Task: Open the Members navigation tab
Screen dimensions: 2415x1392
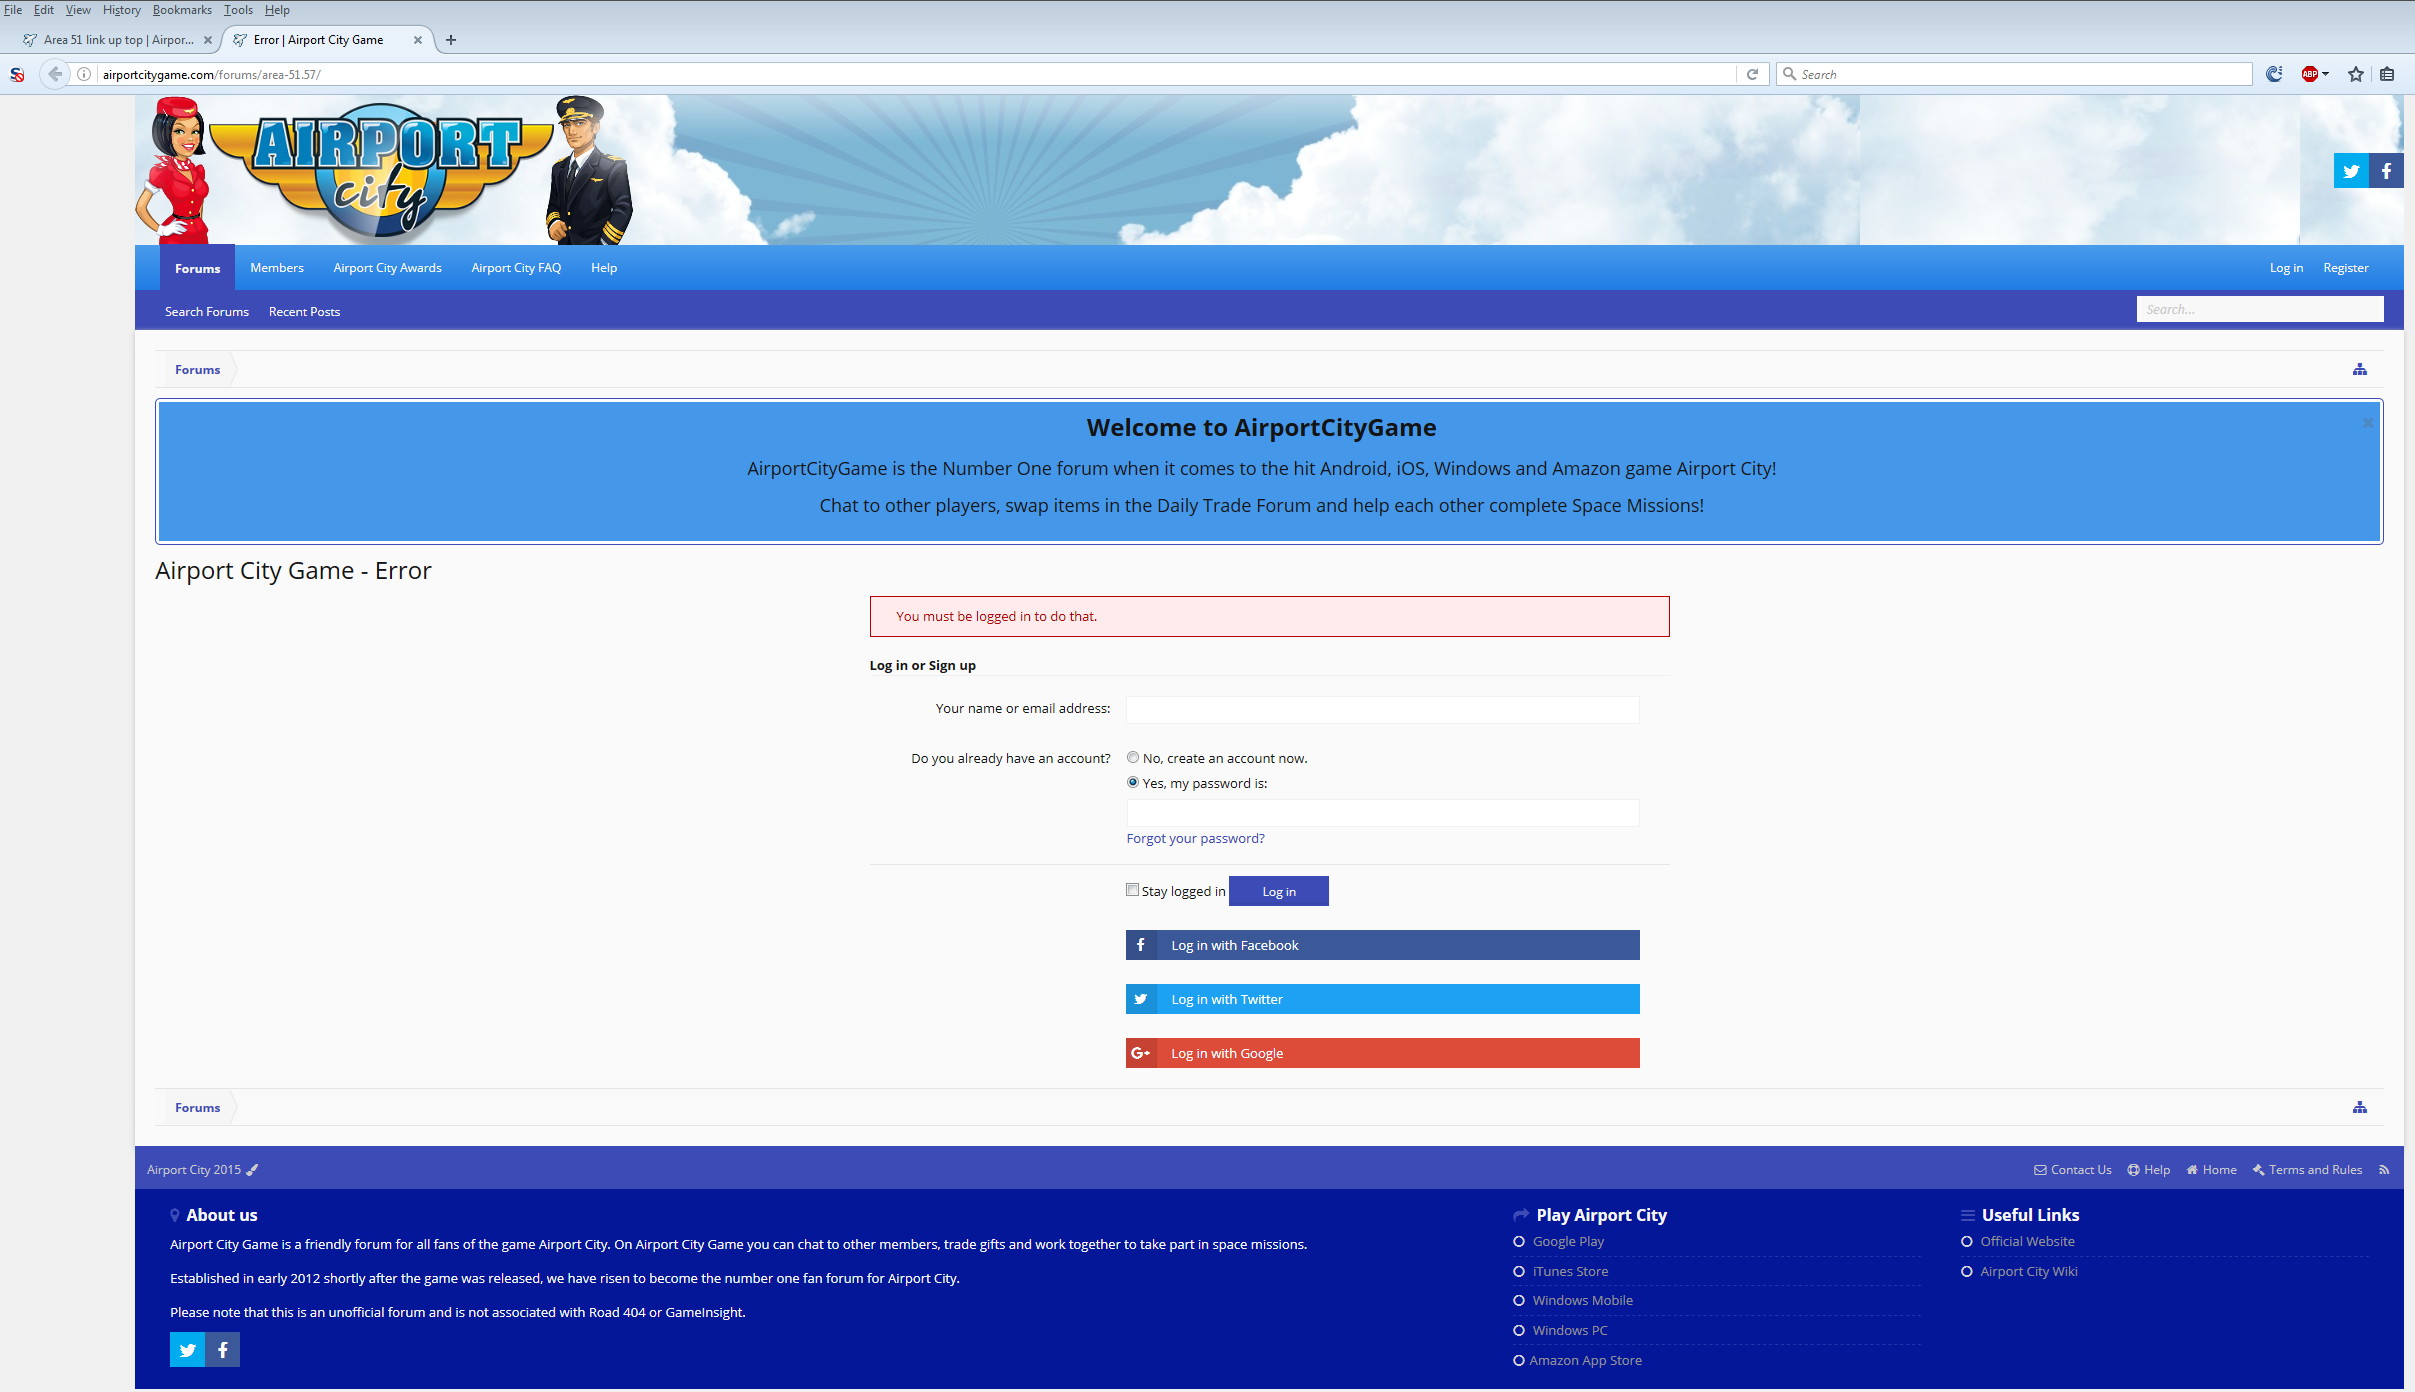Action: (277, 268)
